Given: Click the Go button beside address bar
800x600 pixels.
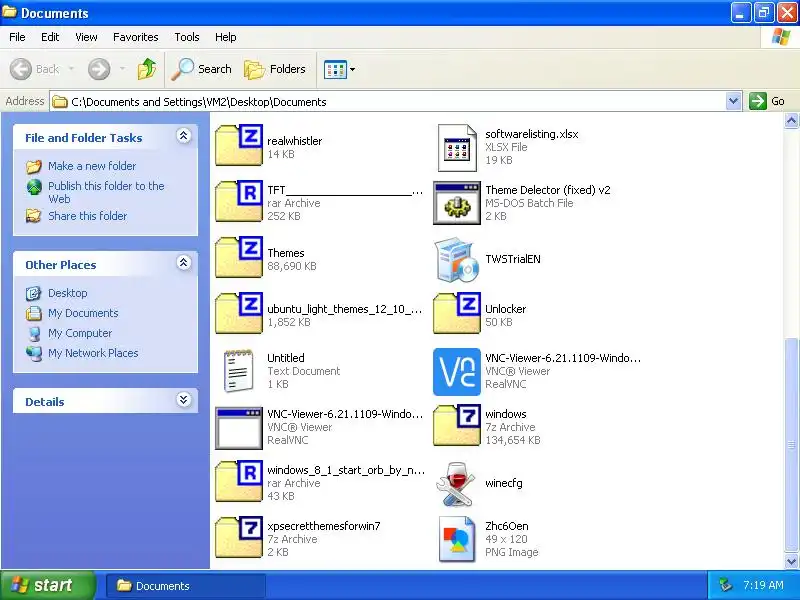Looking at the screenshot, I should tap(767, 101).
